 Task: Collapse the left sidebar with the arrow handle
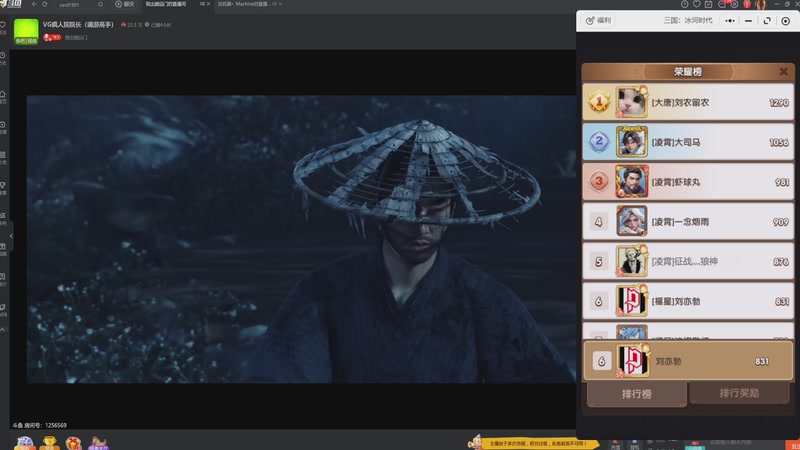[x=11, y=236]
